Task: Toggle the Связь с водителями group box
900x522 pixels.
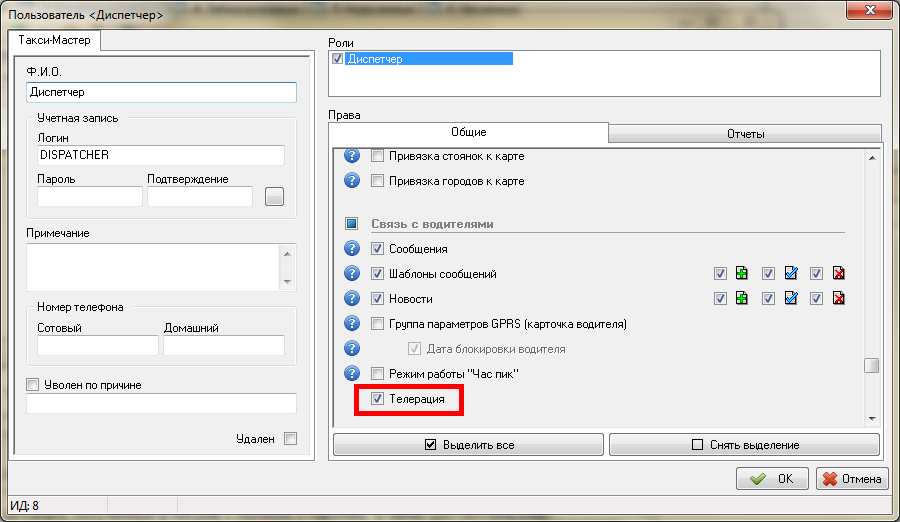Action: coord(352,224)
